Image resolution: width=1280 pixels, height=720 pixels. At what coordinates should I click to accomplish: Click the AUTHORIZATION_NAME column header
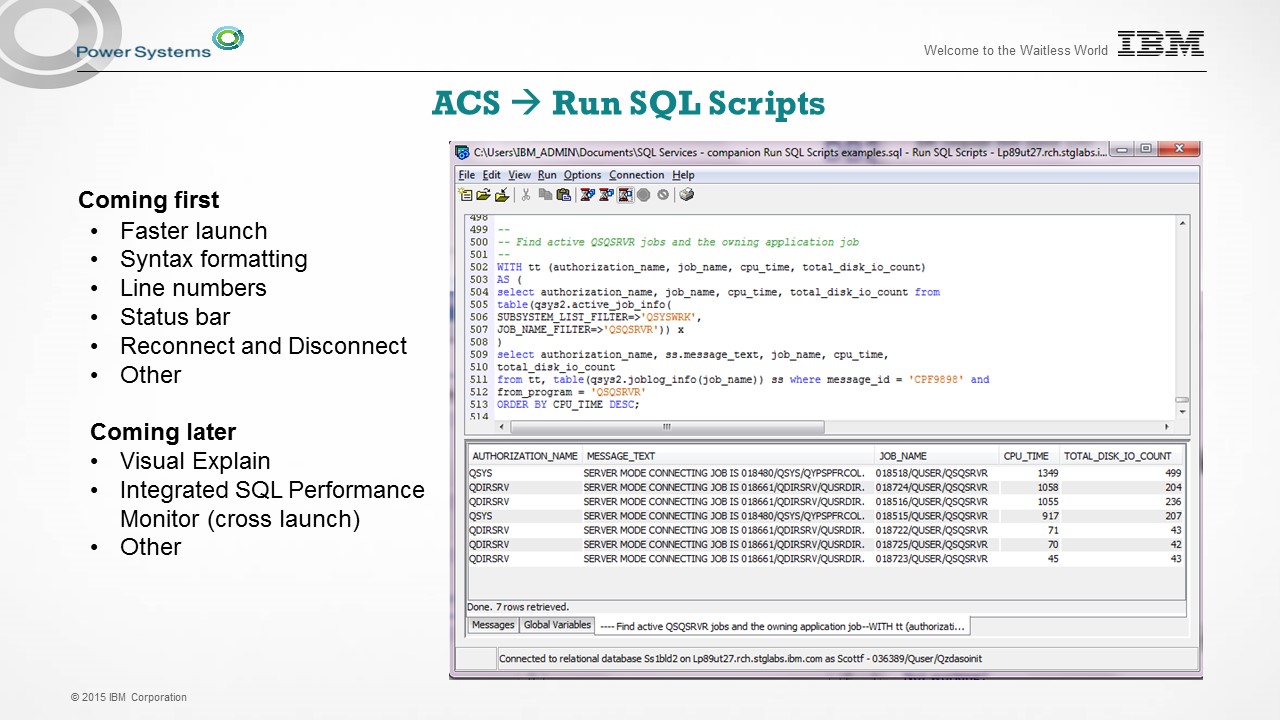tap(525, 456)
